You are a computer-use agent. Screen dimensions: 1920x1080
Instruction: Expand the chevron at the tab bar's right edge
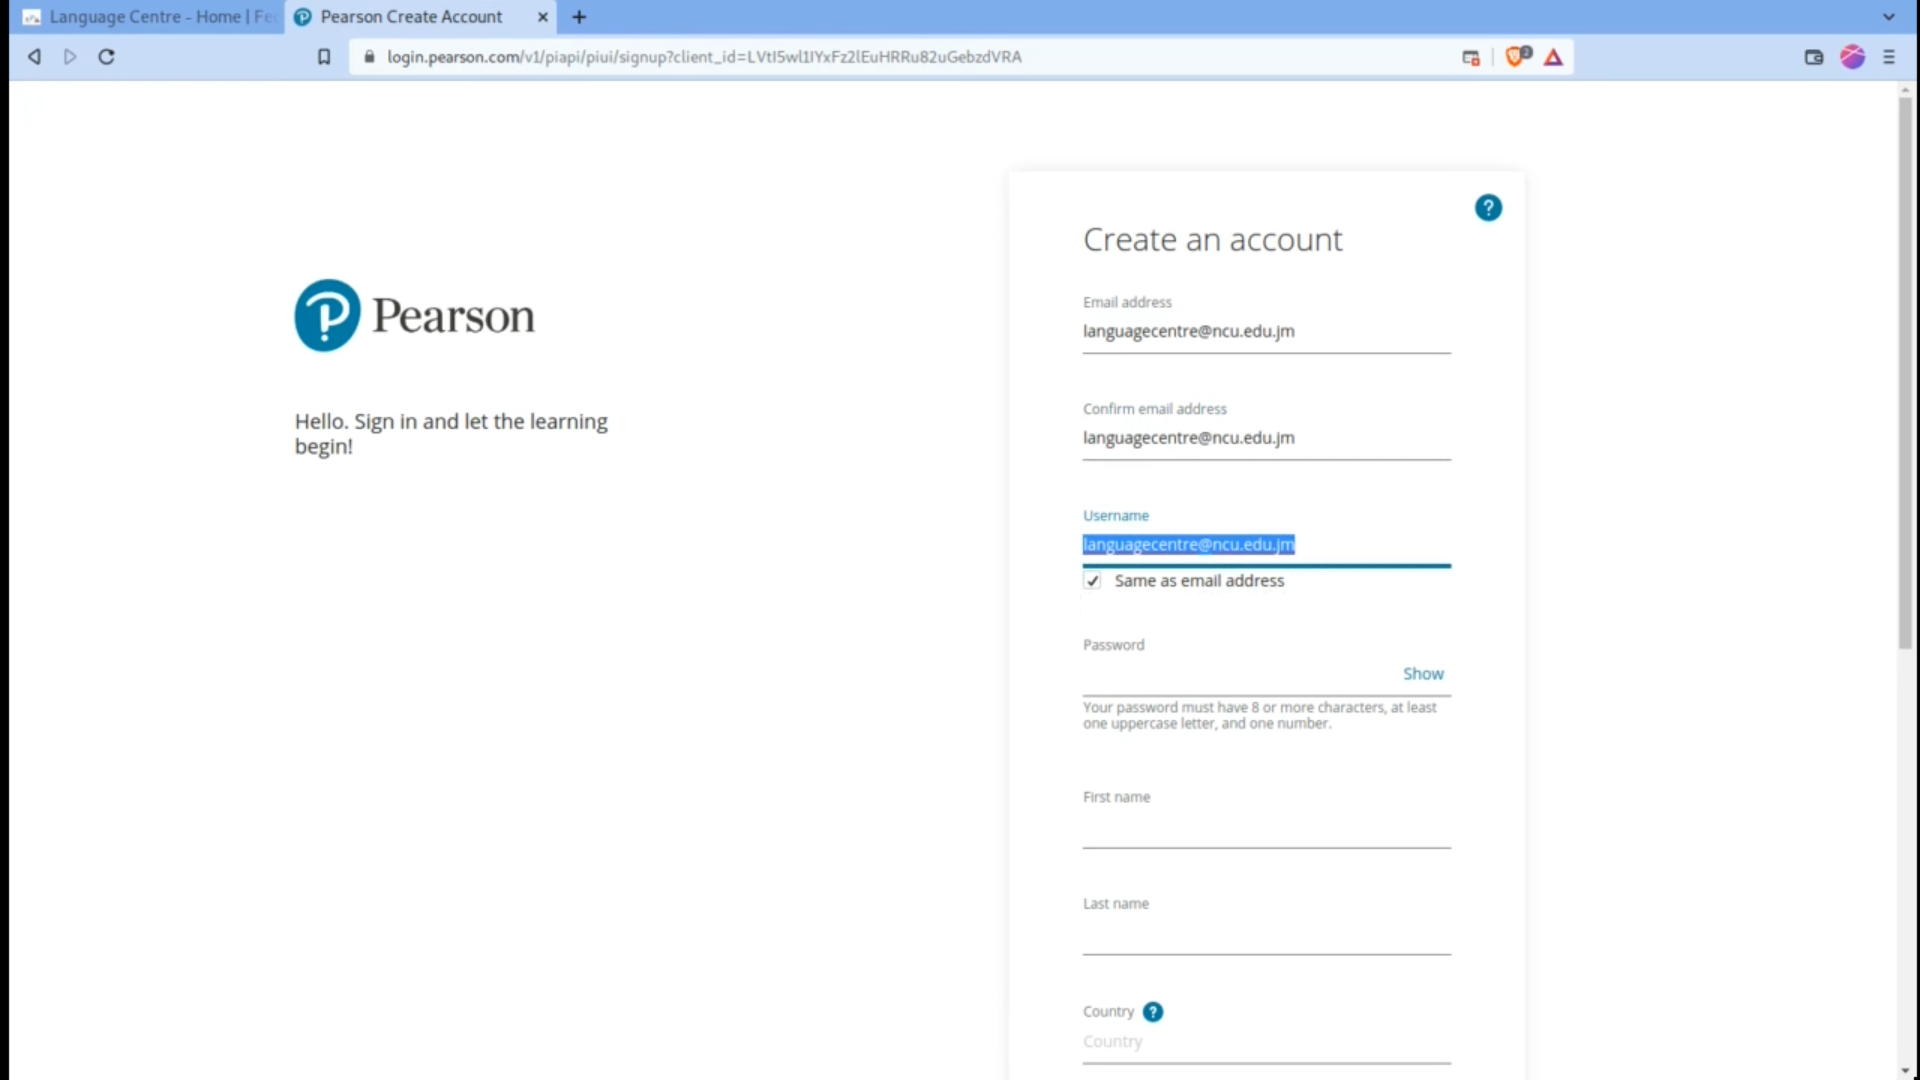(1889, 17)
